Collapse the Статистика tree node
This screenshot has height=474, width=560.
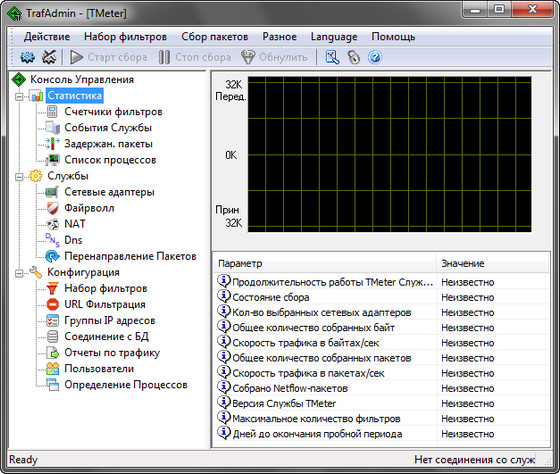19,96
